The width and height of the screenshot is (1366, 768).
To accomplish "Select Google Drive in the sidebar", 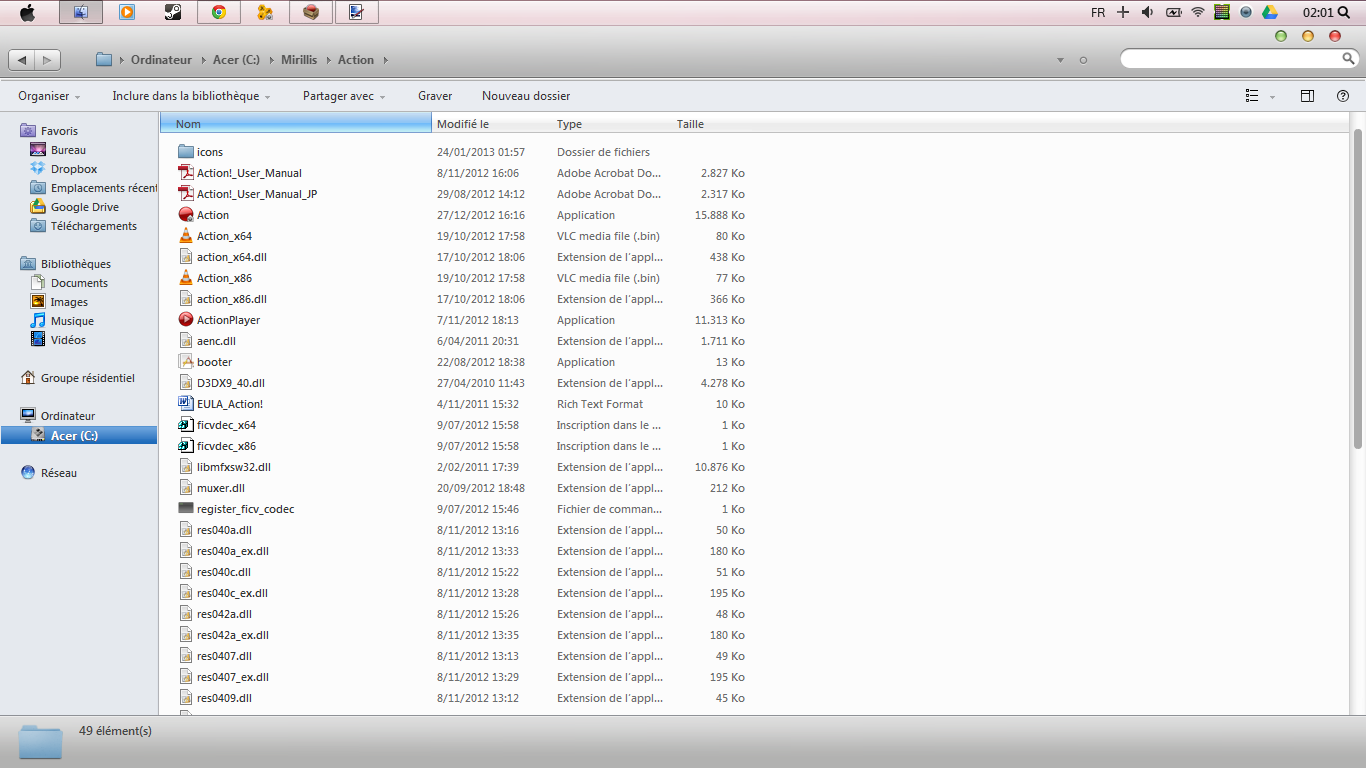I will point(85,207).
